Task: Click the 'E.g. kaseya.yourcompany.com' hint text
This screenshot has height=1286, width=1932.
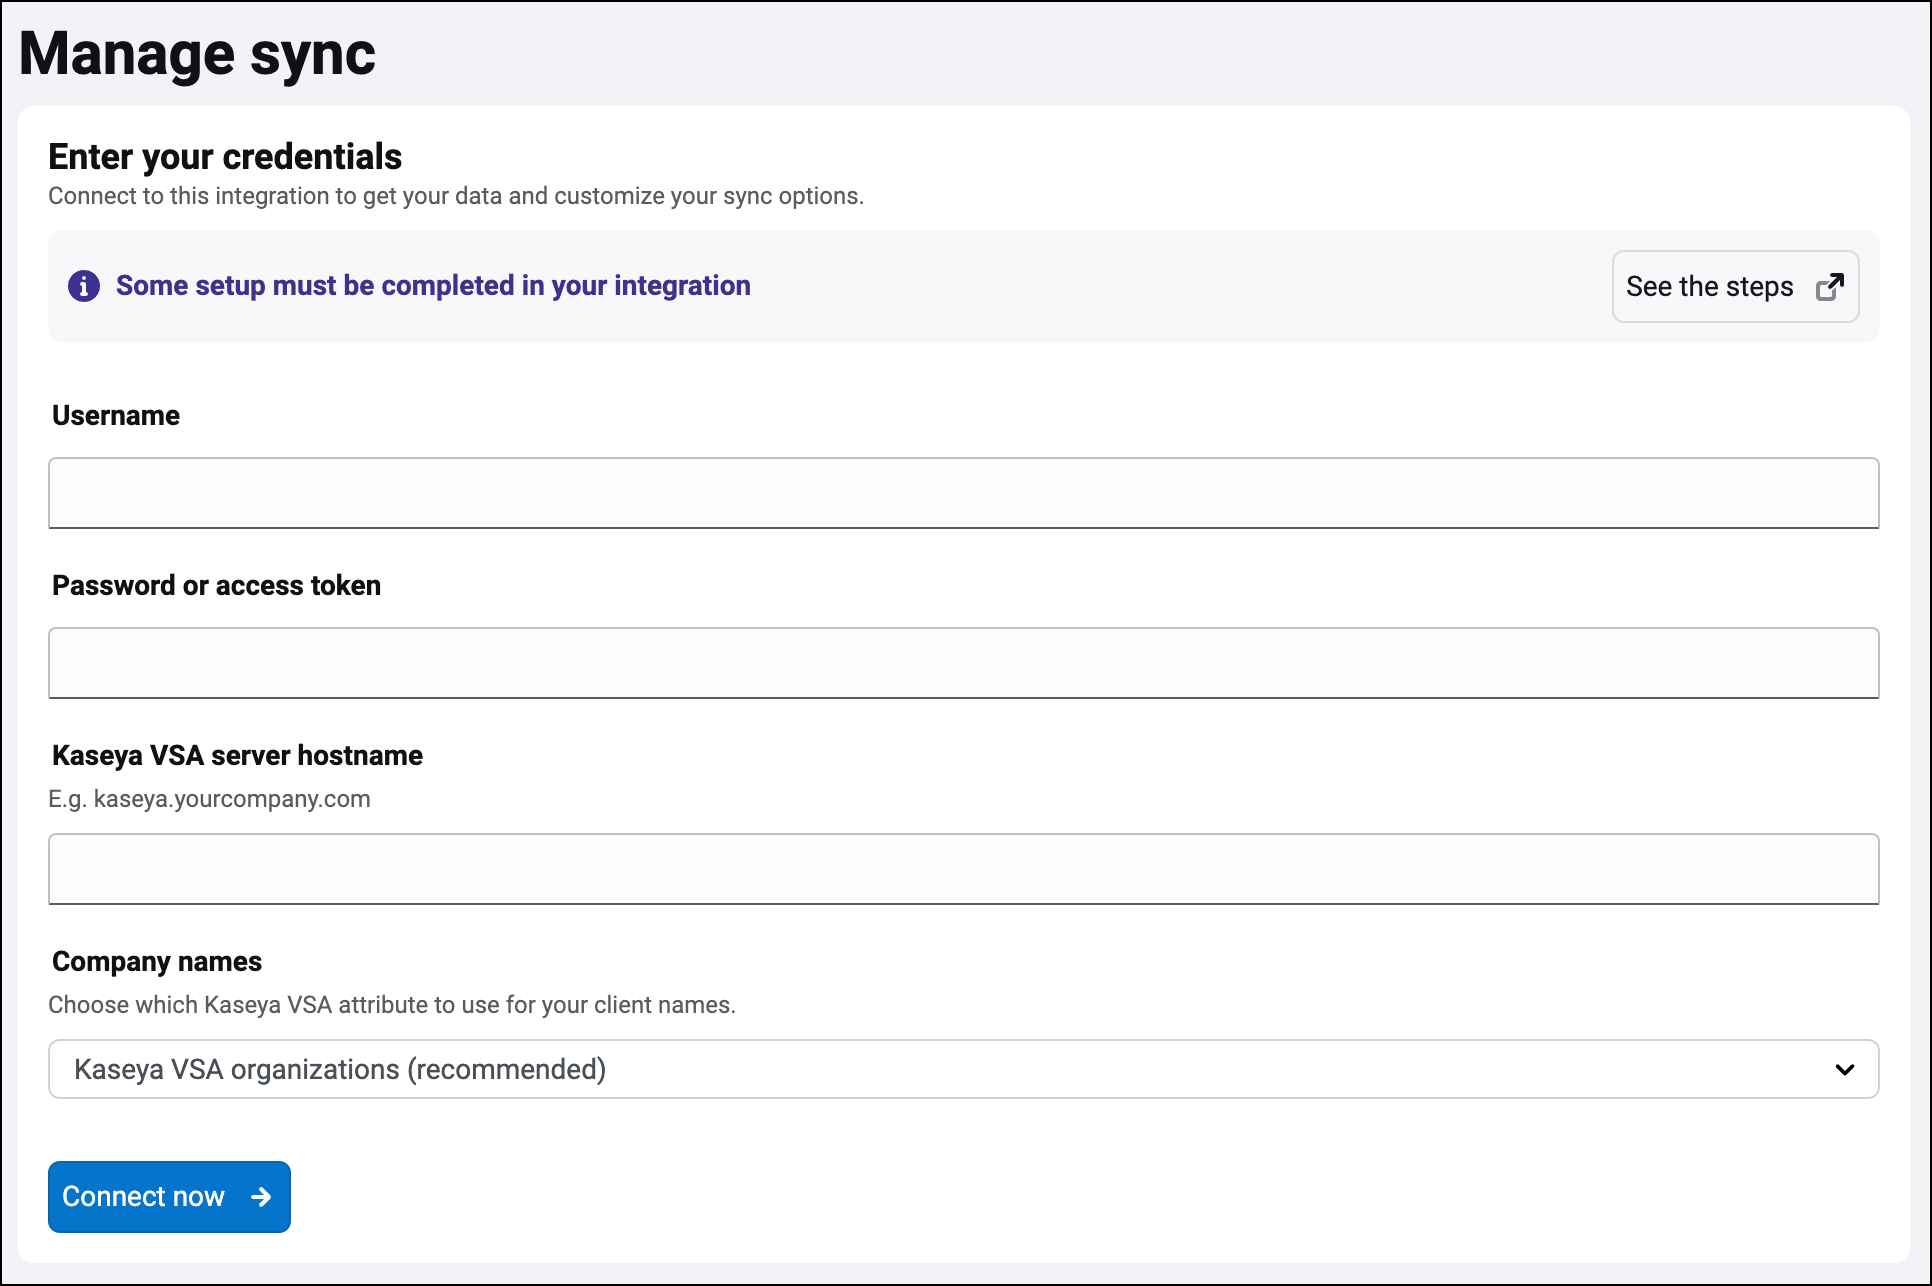Action: click(x=209, y=799)
